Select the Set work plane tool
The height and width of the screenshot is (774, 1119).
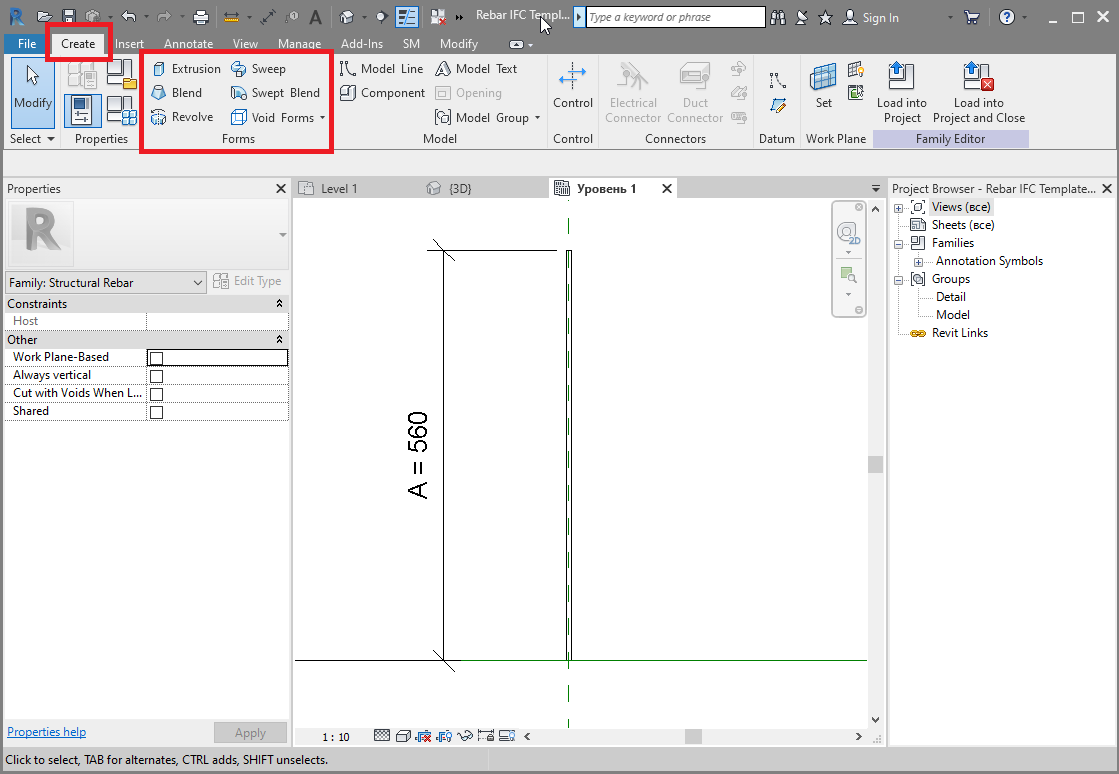pyautogui.click(x=823, y=85)
